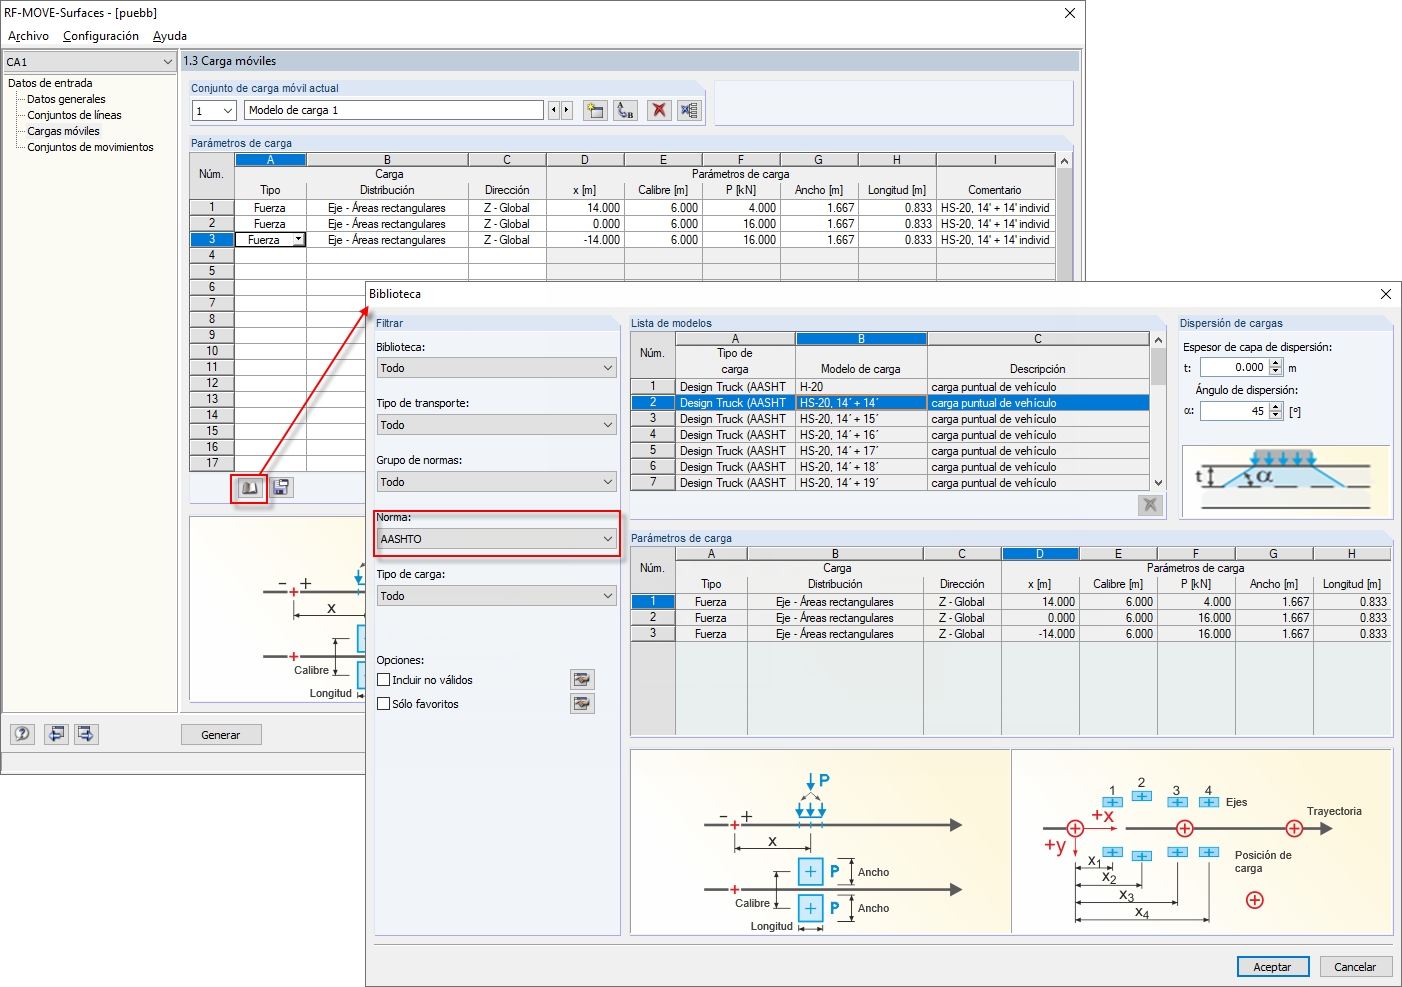Click the delete-all load sets icon
The height and width of the screenshot is (987, 1402).
click(689, 110)
